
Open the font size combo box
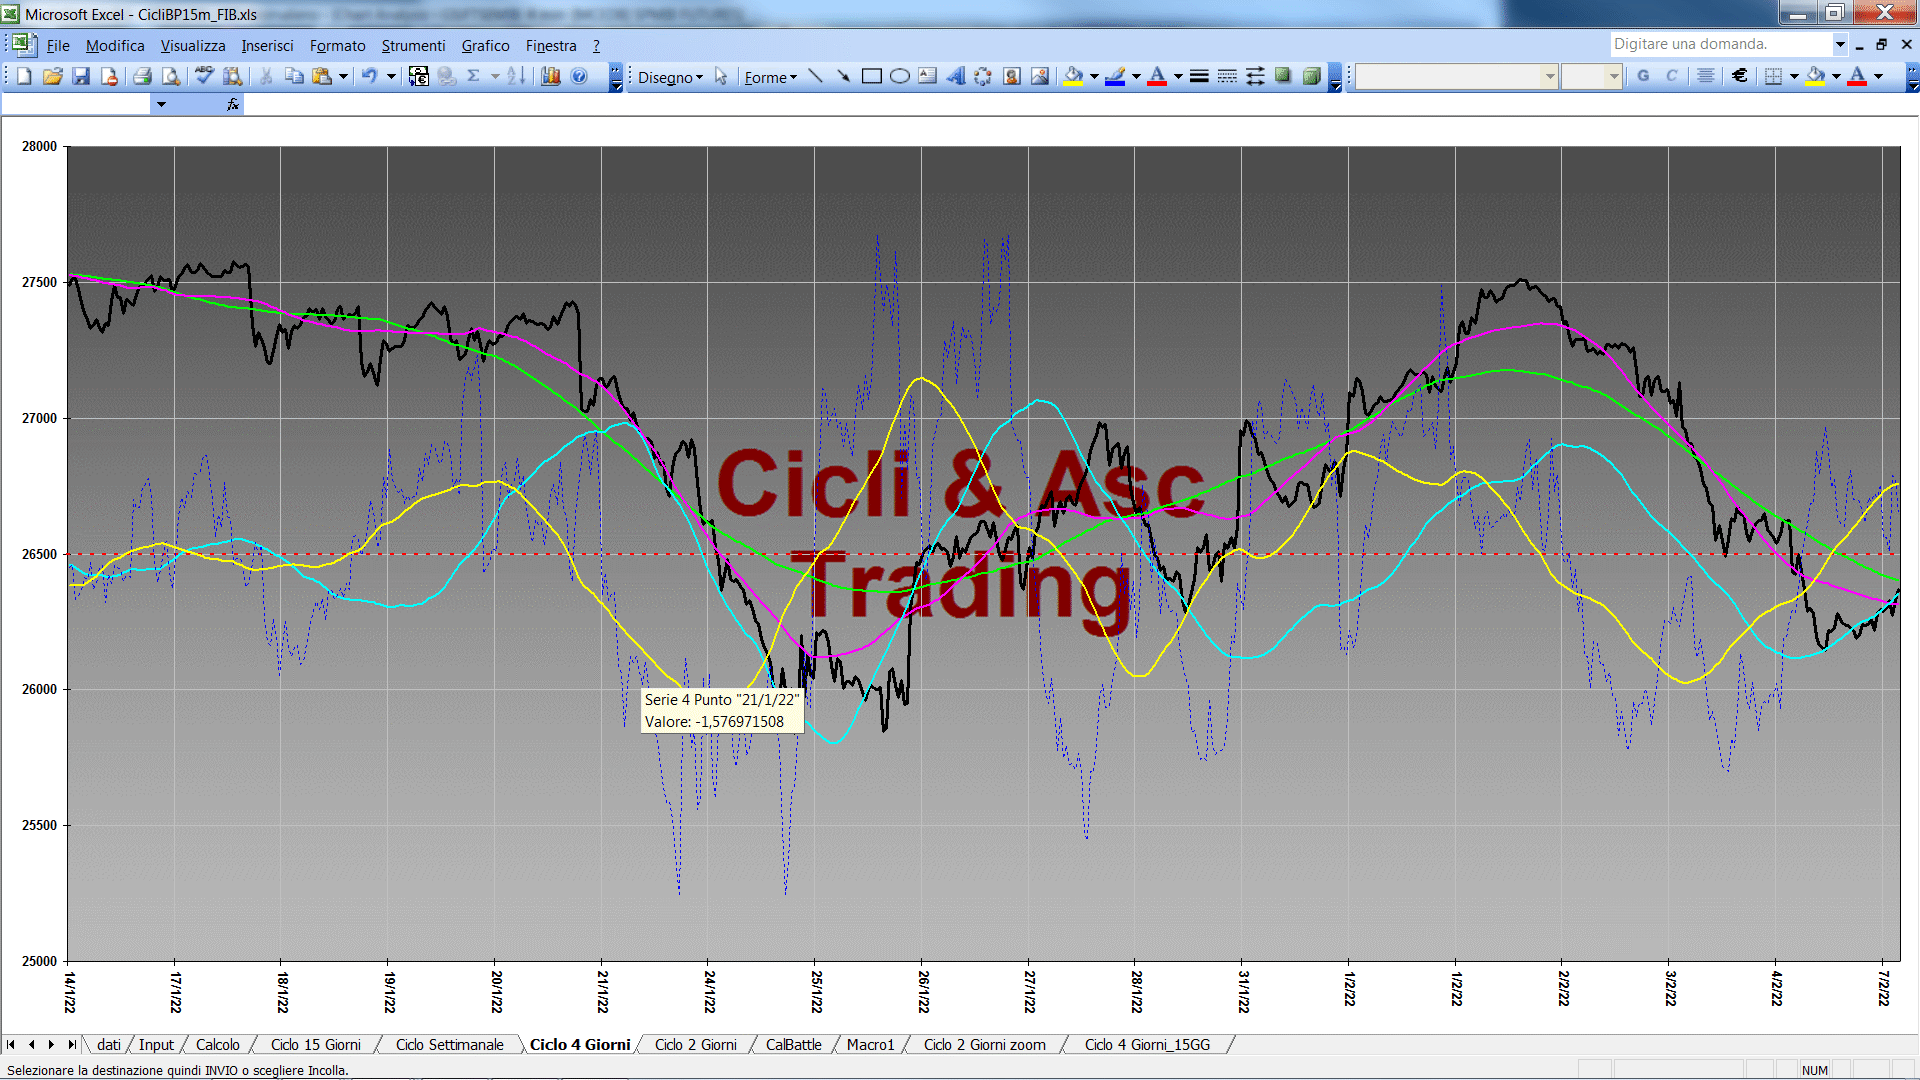pos(1591,76)
